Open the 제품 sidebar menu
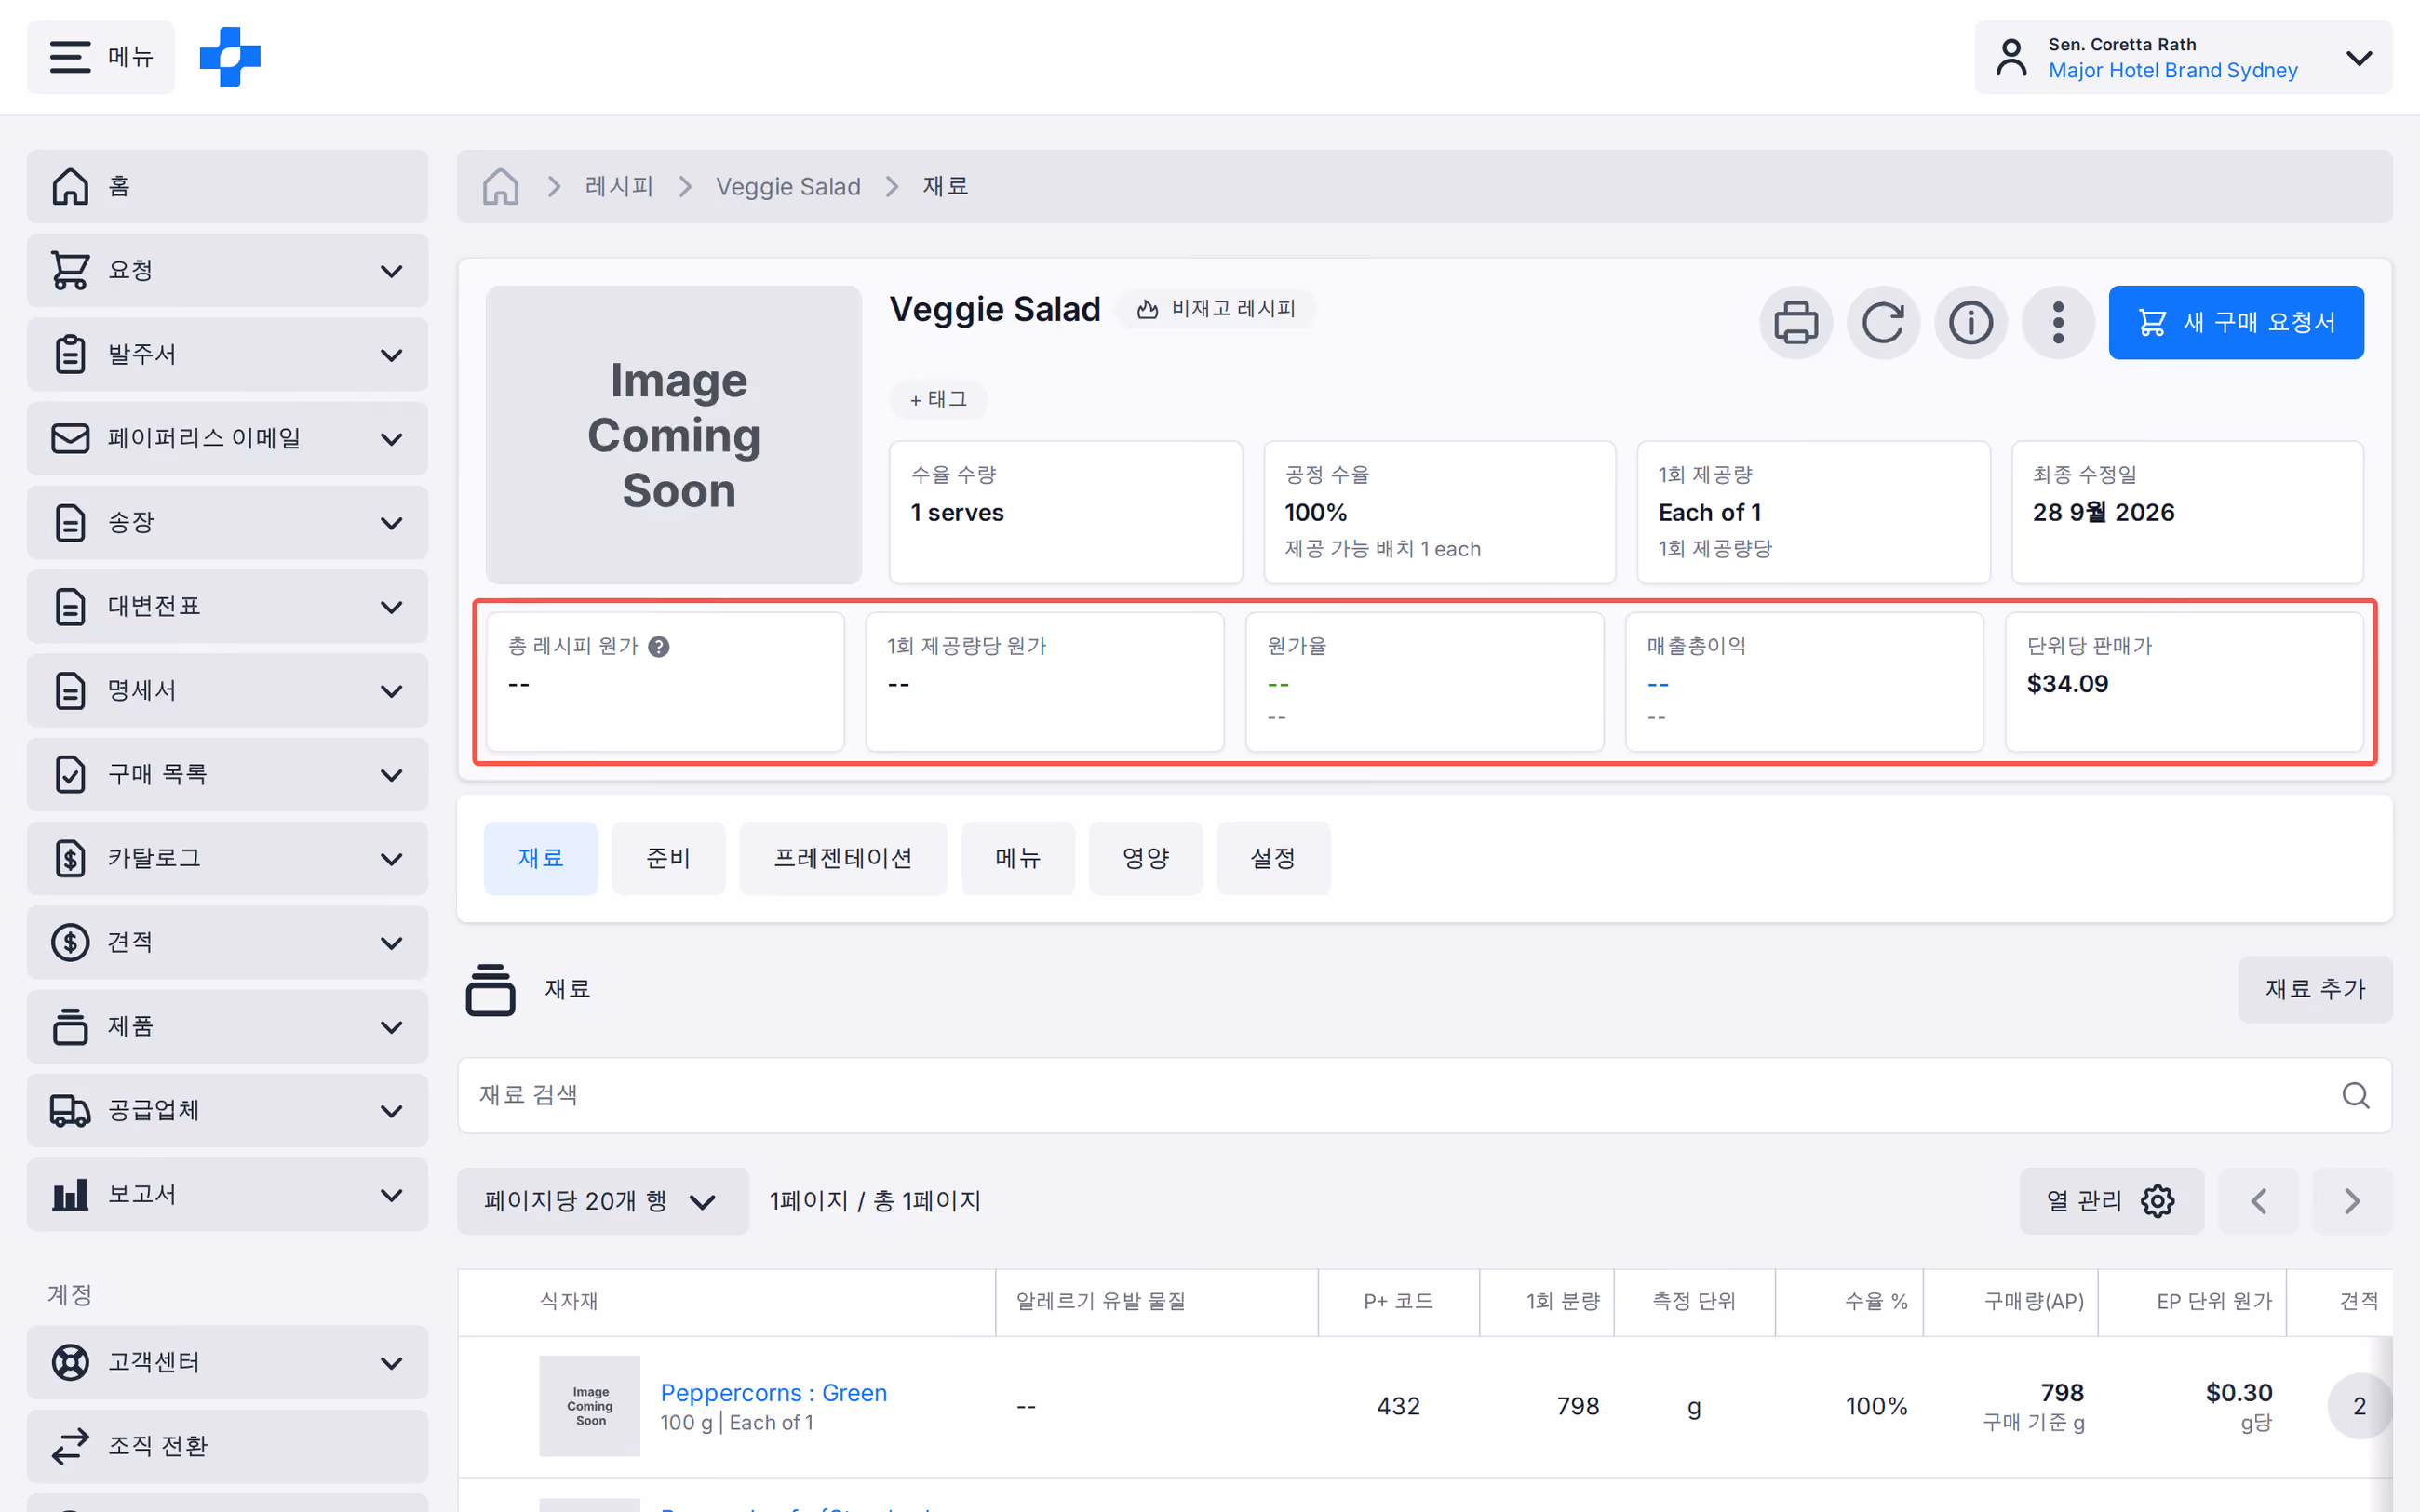 pyautogui.click(x=227, y=1026)
